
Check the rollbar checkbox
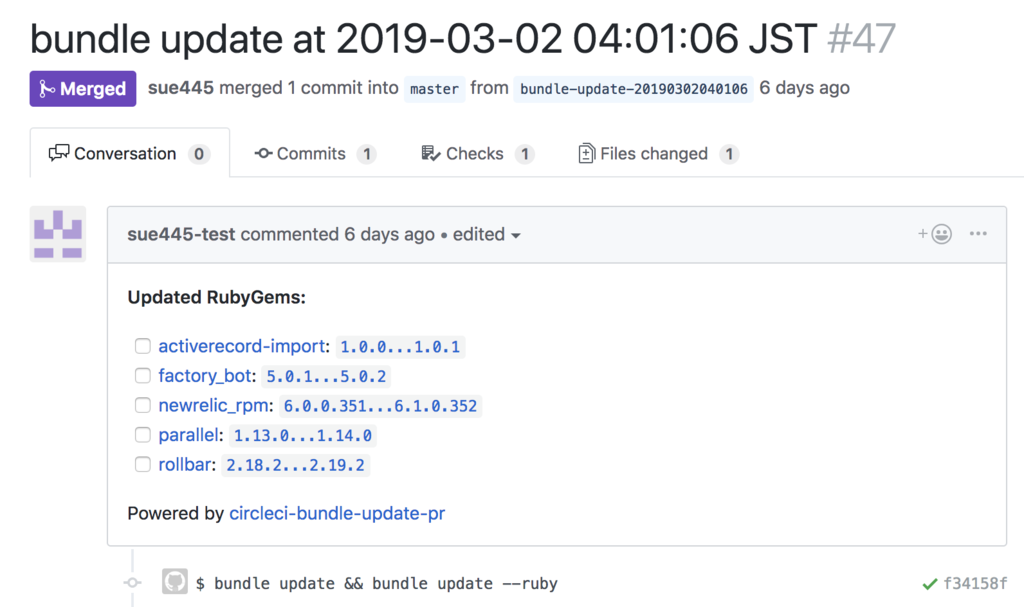(142, 464)
